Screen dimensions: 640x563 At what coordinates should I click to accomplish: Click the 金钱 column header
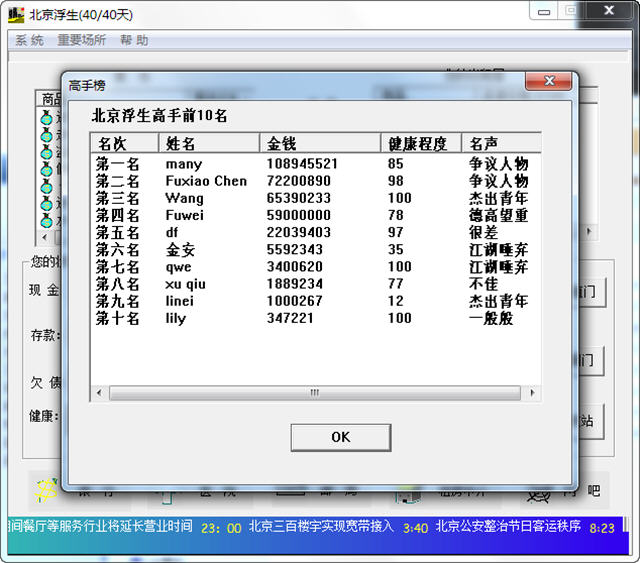tap(320, 143)
